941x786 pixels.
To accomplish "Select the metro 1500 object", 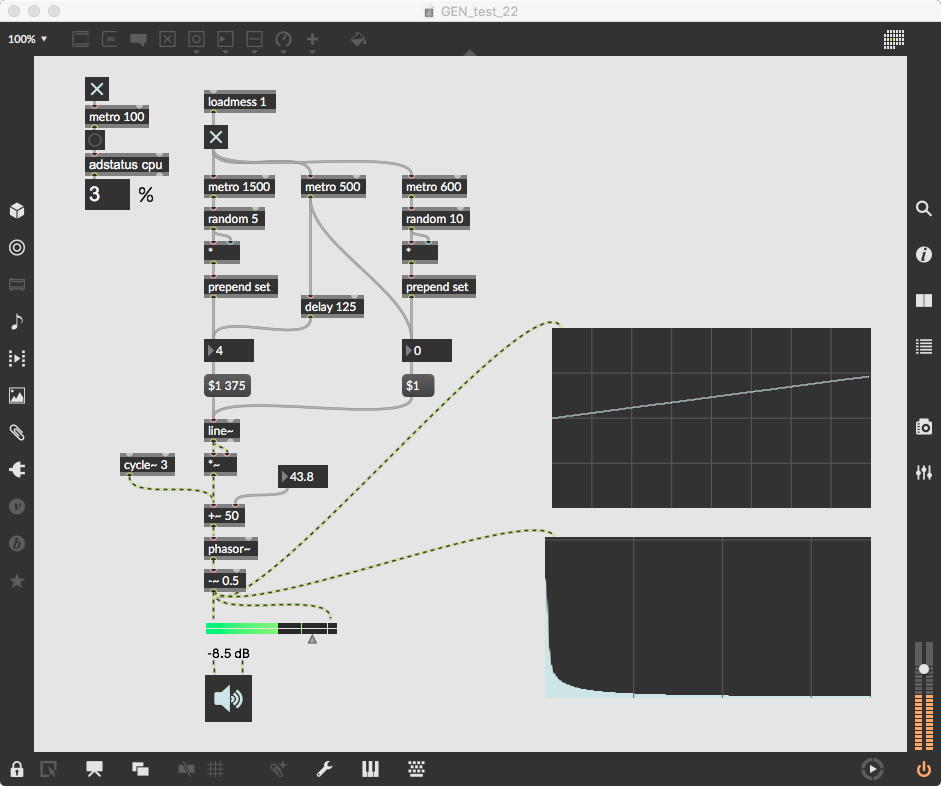I will click(x=238, y=187).
